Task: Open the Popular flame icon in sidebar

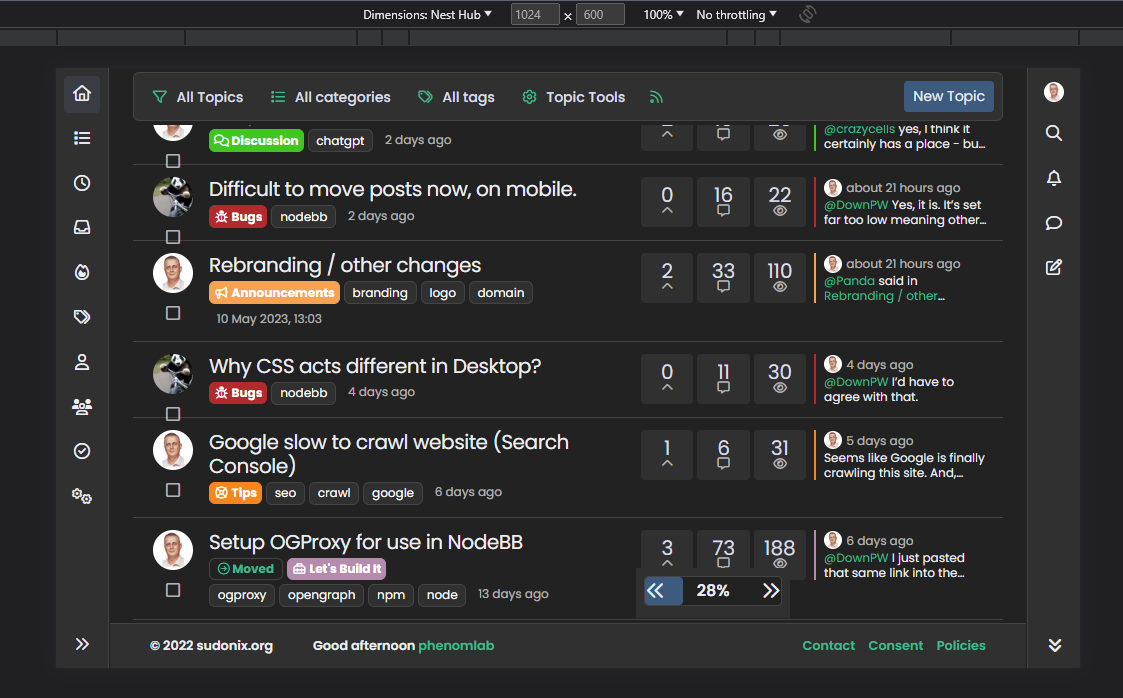Action: pyautogui.click(x=82, y=272)
